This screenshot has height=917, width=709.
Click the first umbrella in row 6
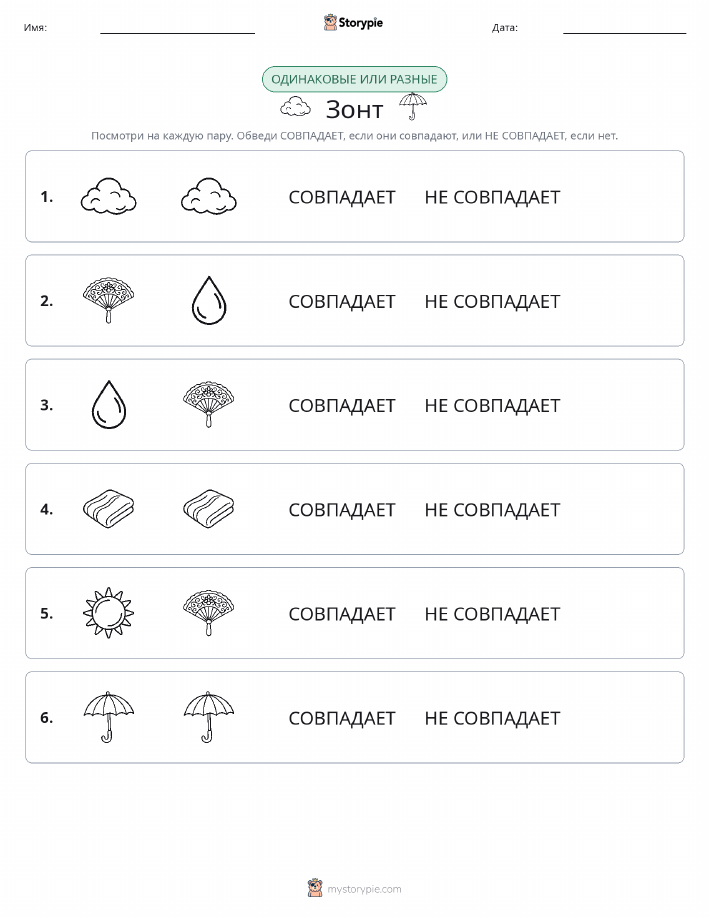click(x=108, y=717)
